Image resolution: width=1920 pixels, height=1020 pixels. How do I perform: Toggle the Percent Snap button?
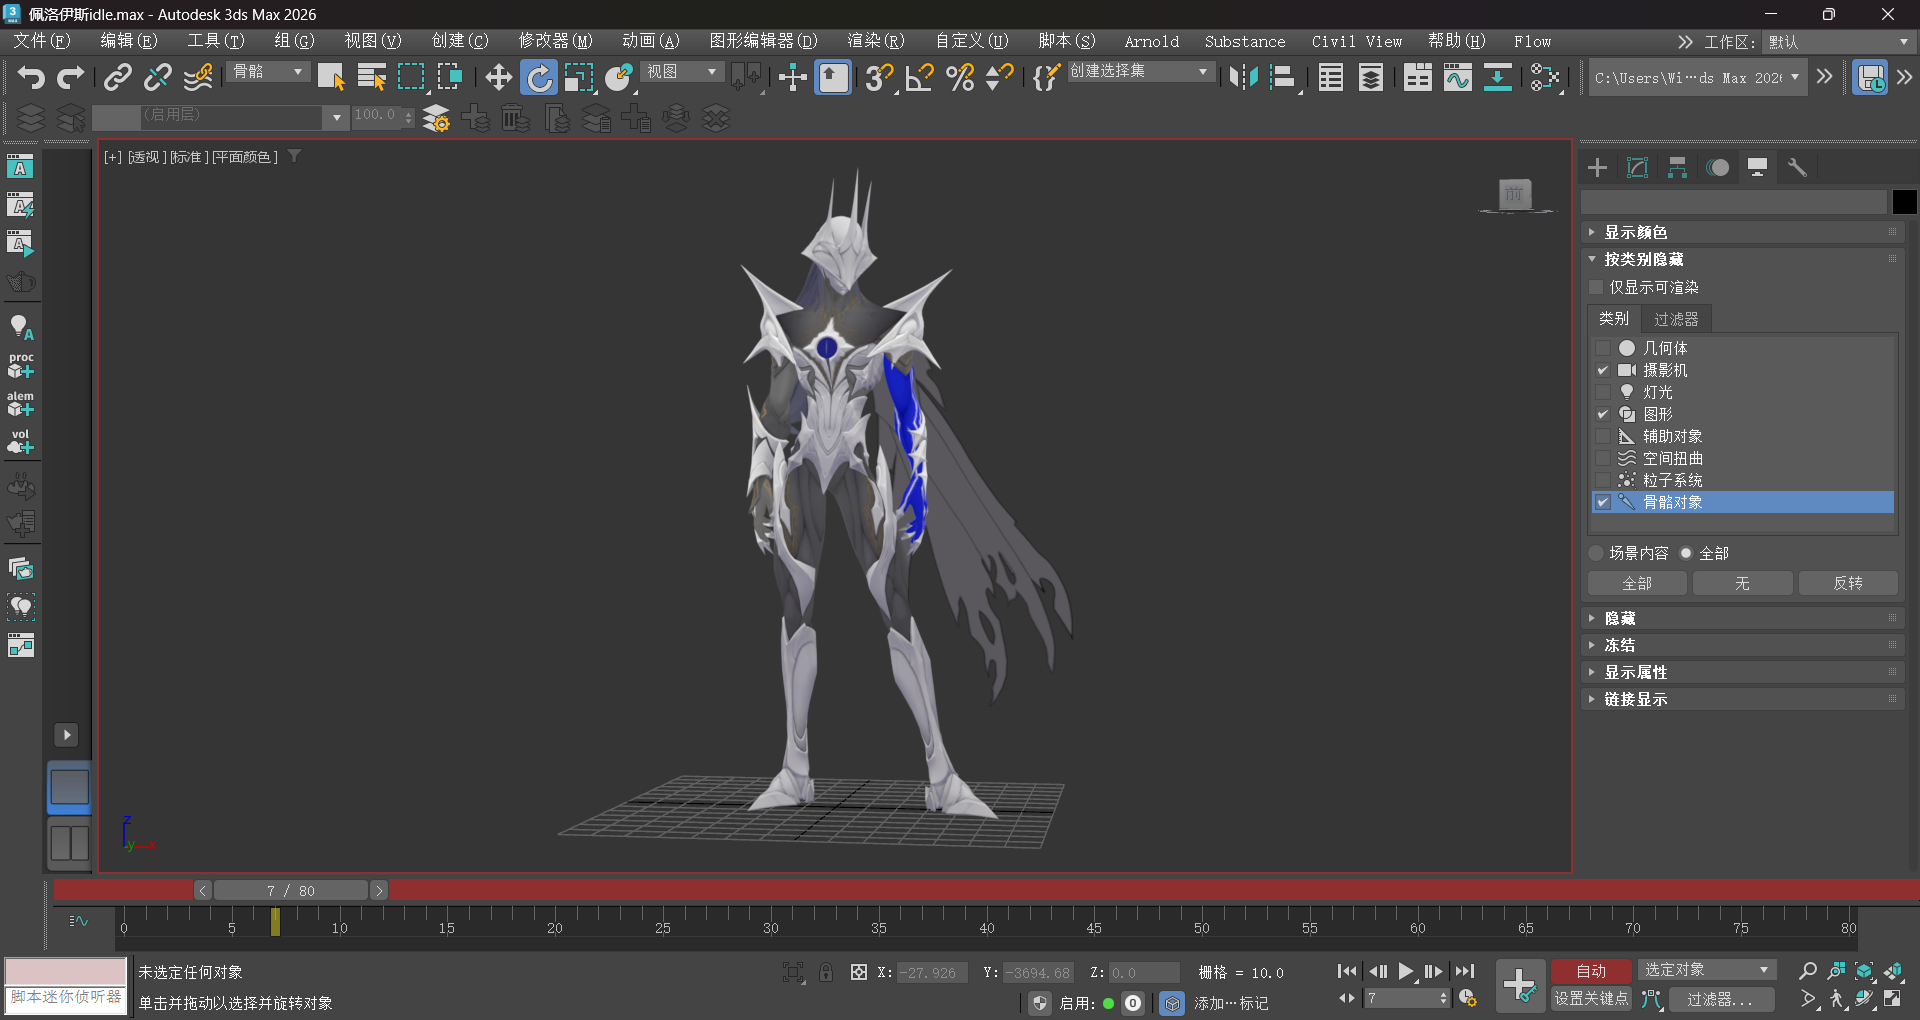coord(960,77)
